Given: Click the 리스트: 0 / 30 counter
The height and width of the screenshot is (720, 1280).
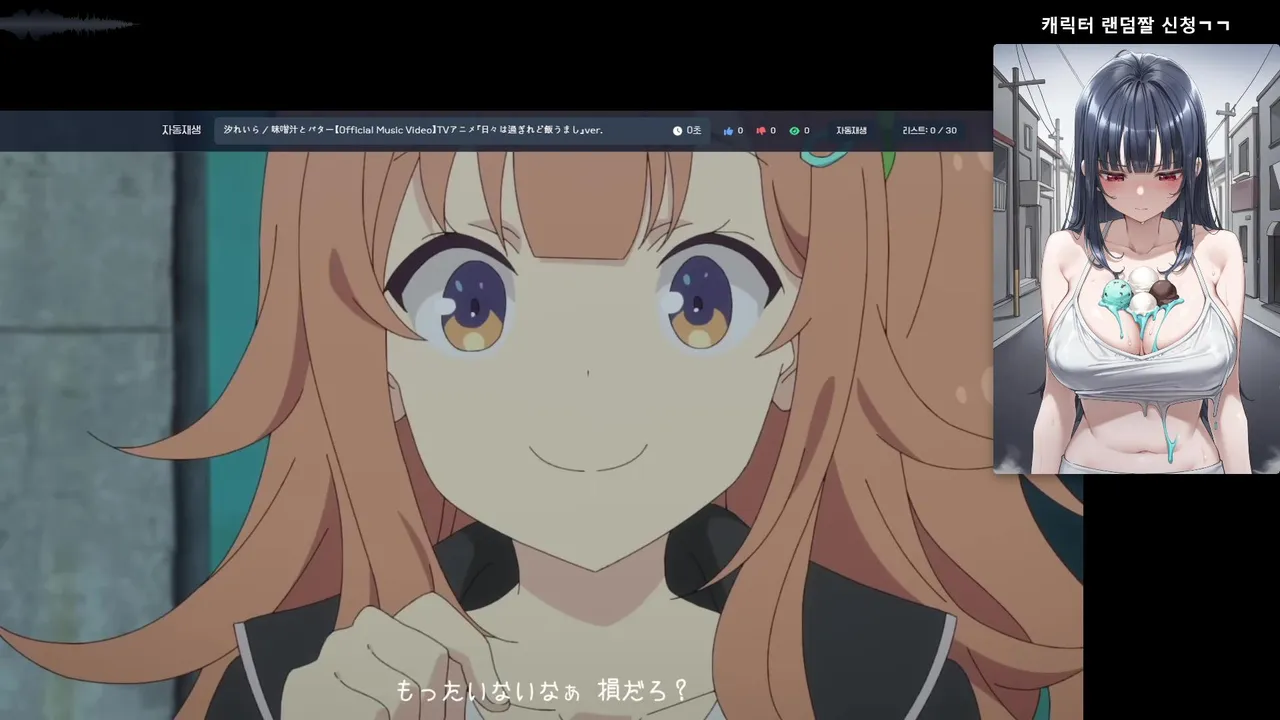Looking at the screenshot, I should click(x=929, y=131).
